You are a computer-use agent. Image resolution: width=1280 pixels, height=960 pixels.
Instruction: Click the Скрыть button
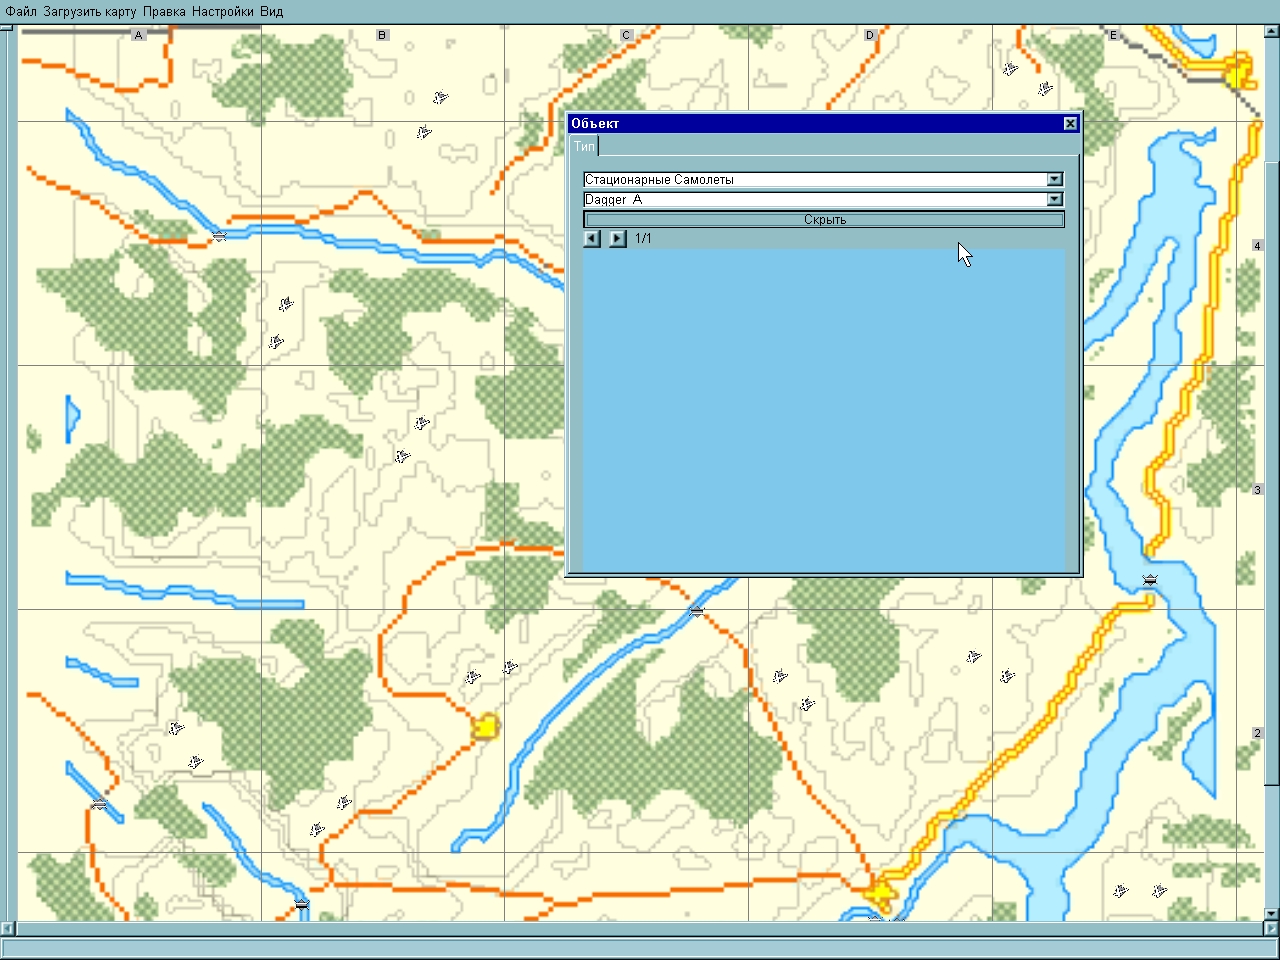(824, 219)
